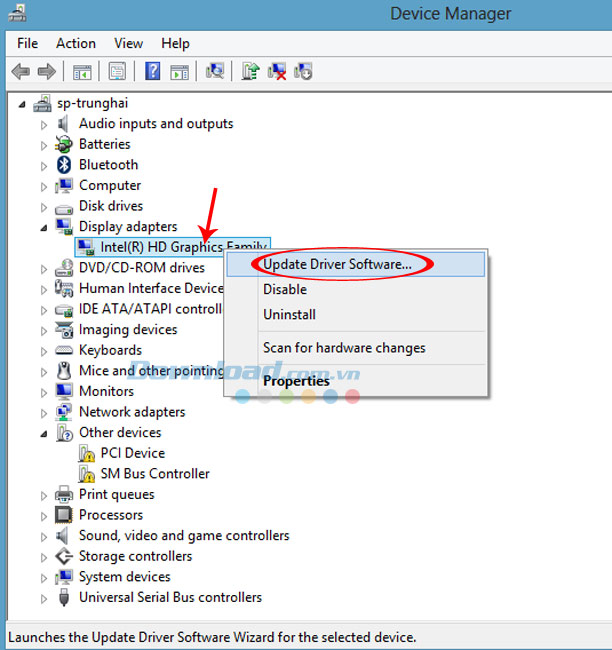This screenshot has height=650, width=612.
Task: Select the IDE ATA/ATAPI controllers row
Action: click(151, 309)
